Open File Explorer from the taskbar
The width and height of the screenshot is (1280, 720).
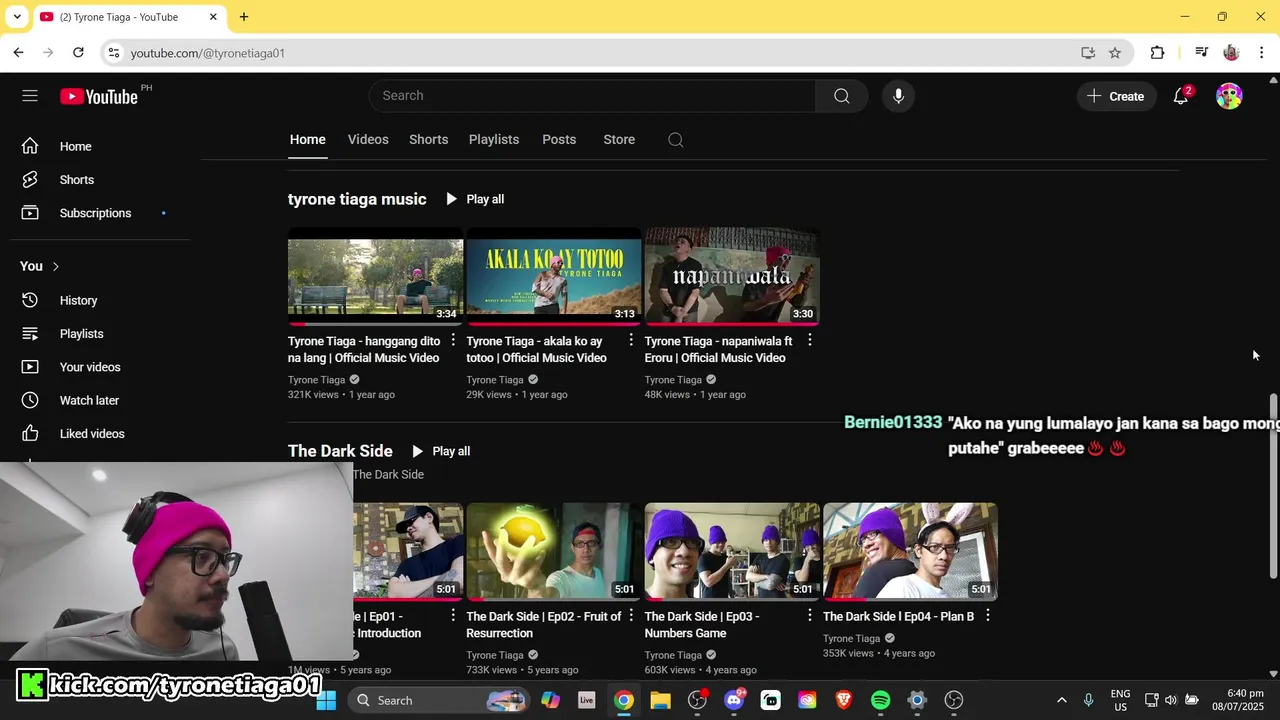(x=660, y=700)
